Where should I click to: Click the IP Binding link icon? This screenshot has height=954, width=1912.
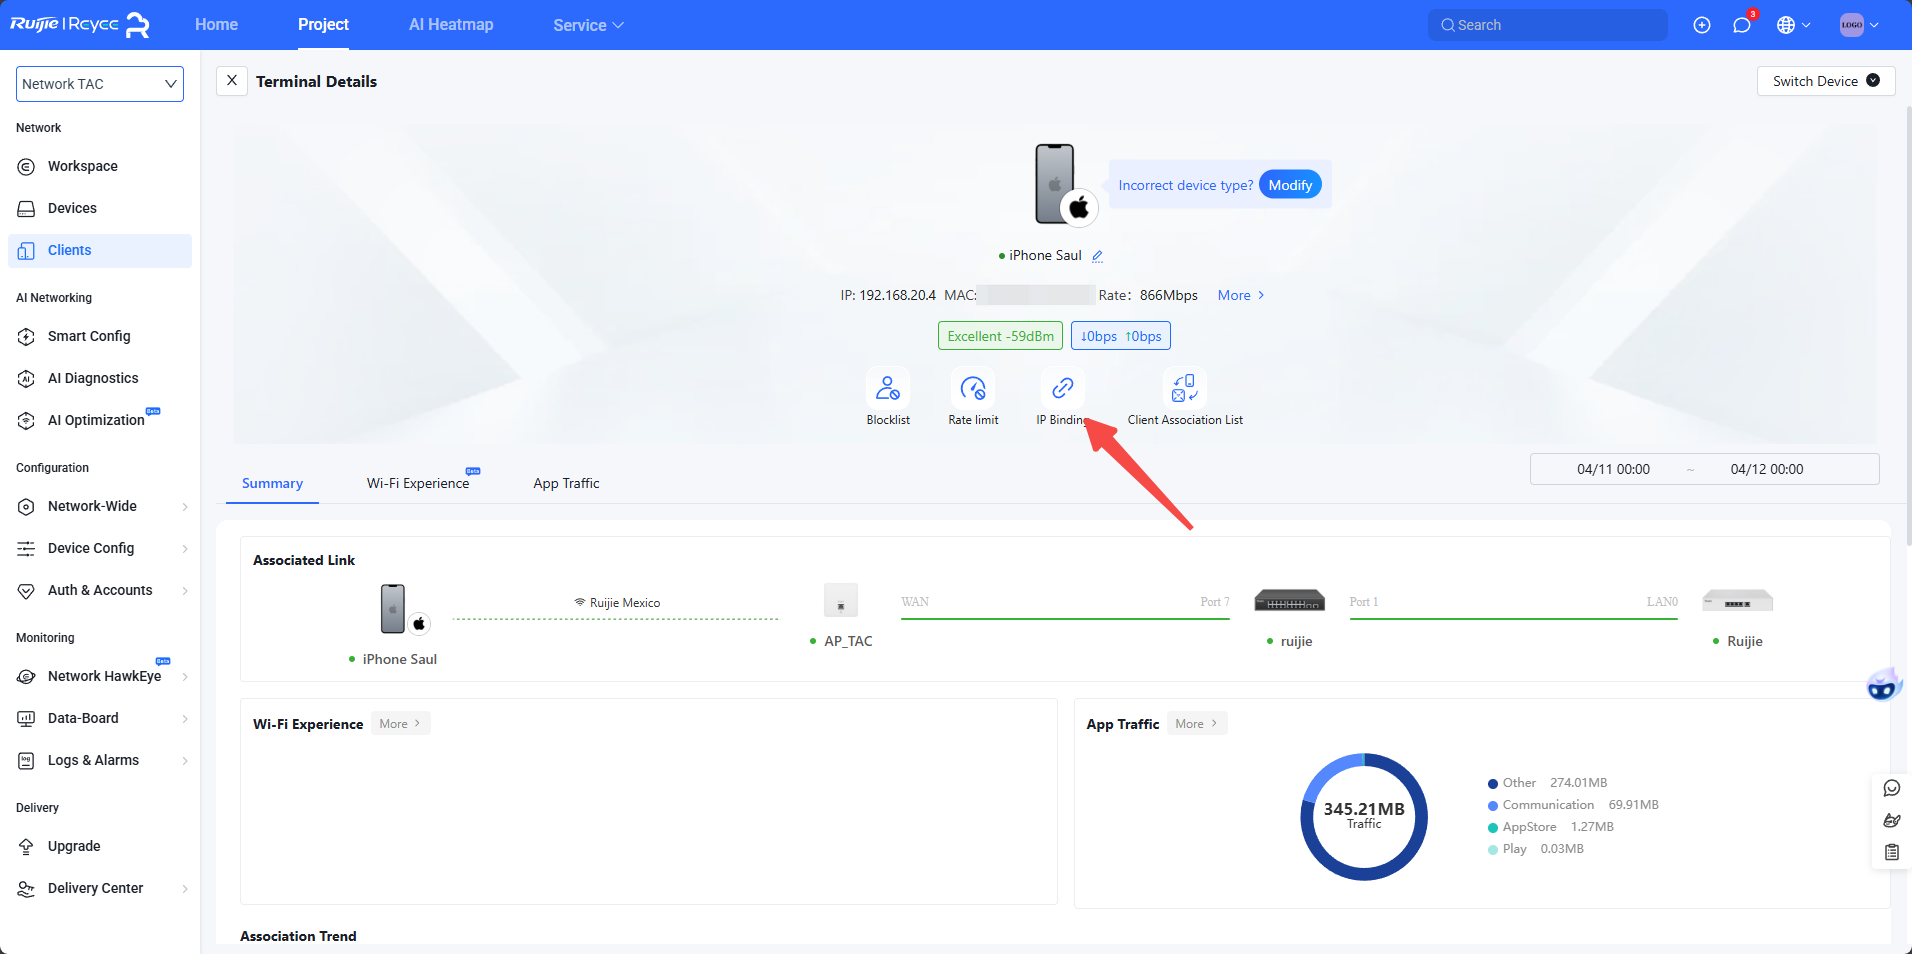[1063, 388]
